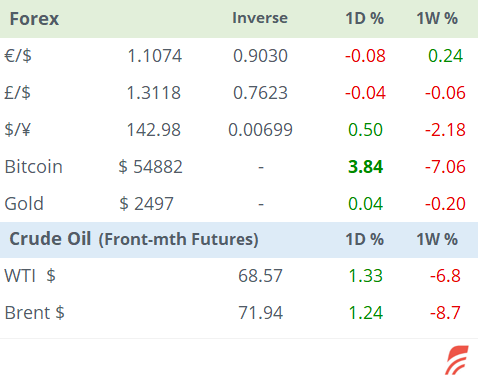Viewport: 478px width, 383px height.
Task: Click the $/¥ rate 142.98
Action: click(x=154, y=130)
